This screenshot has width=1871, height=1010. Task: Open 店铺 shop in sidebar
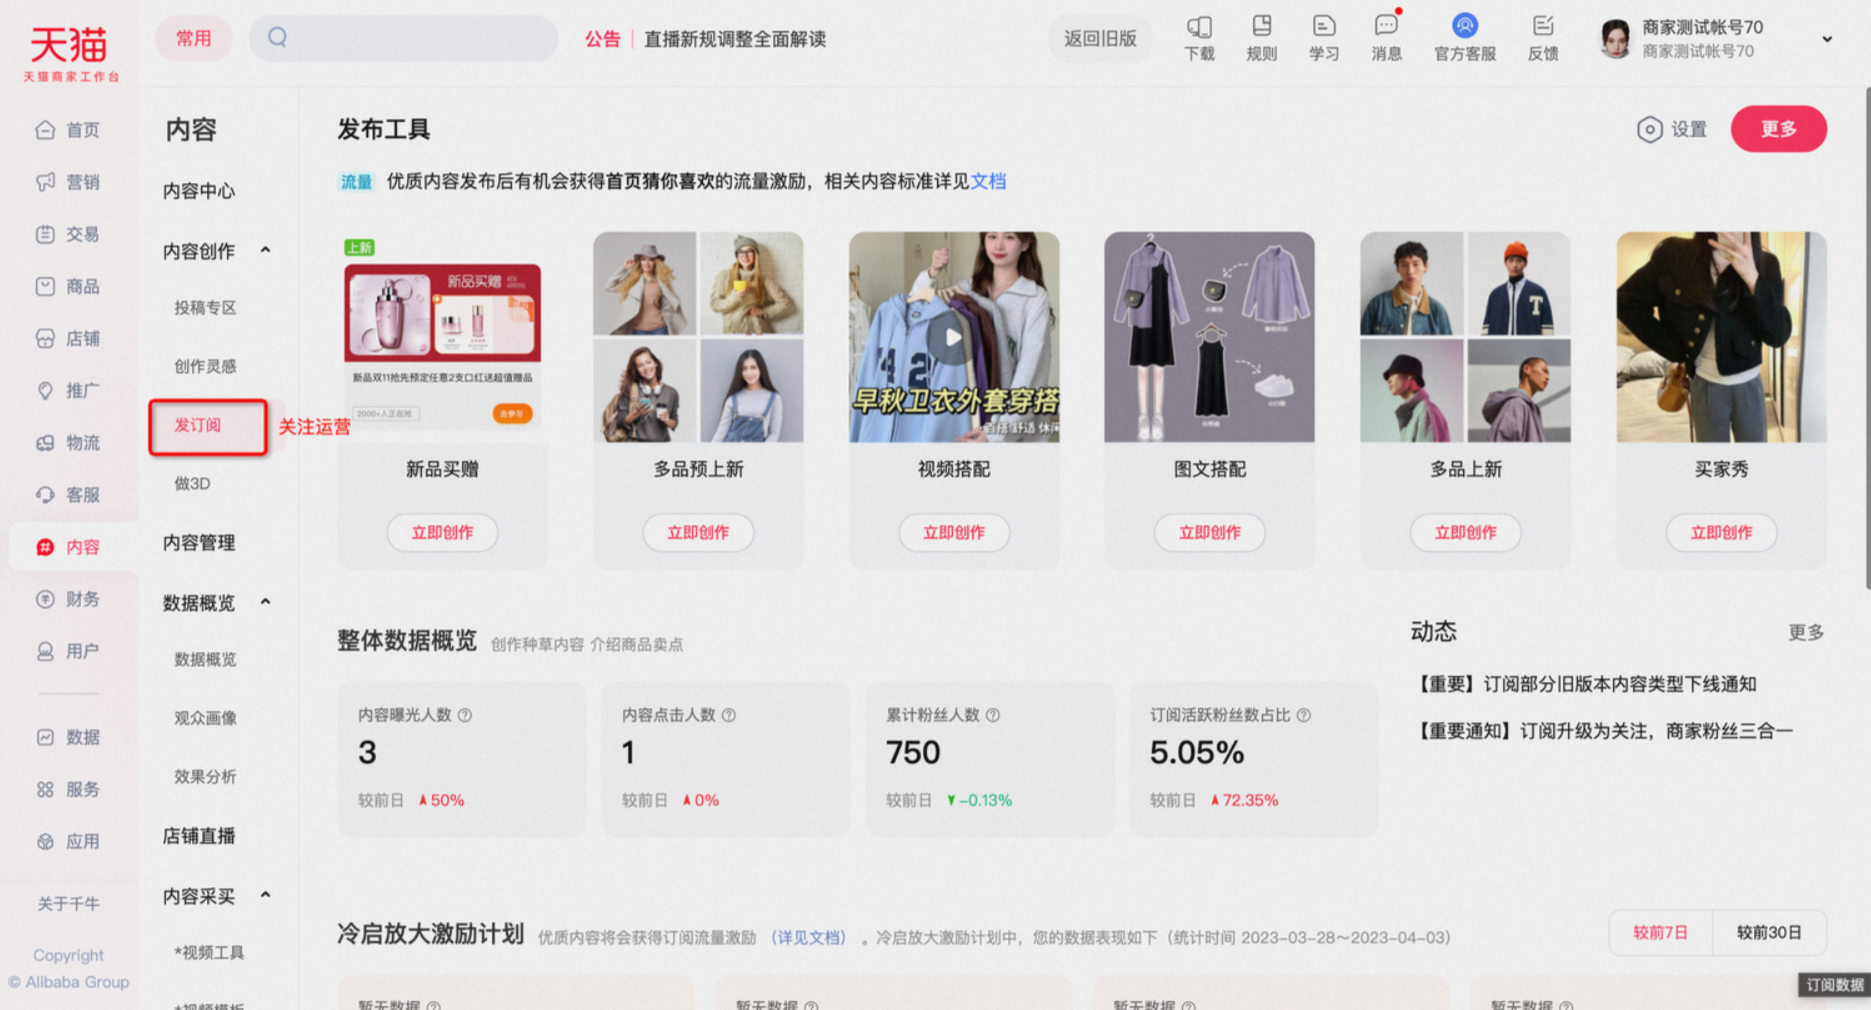pos(68,338)
